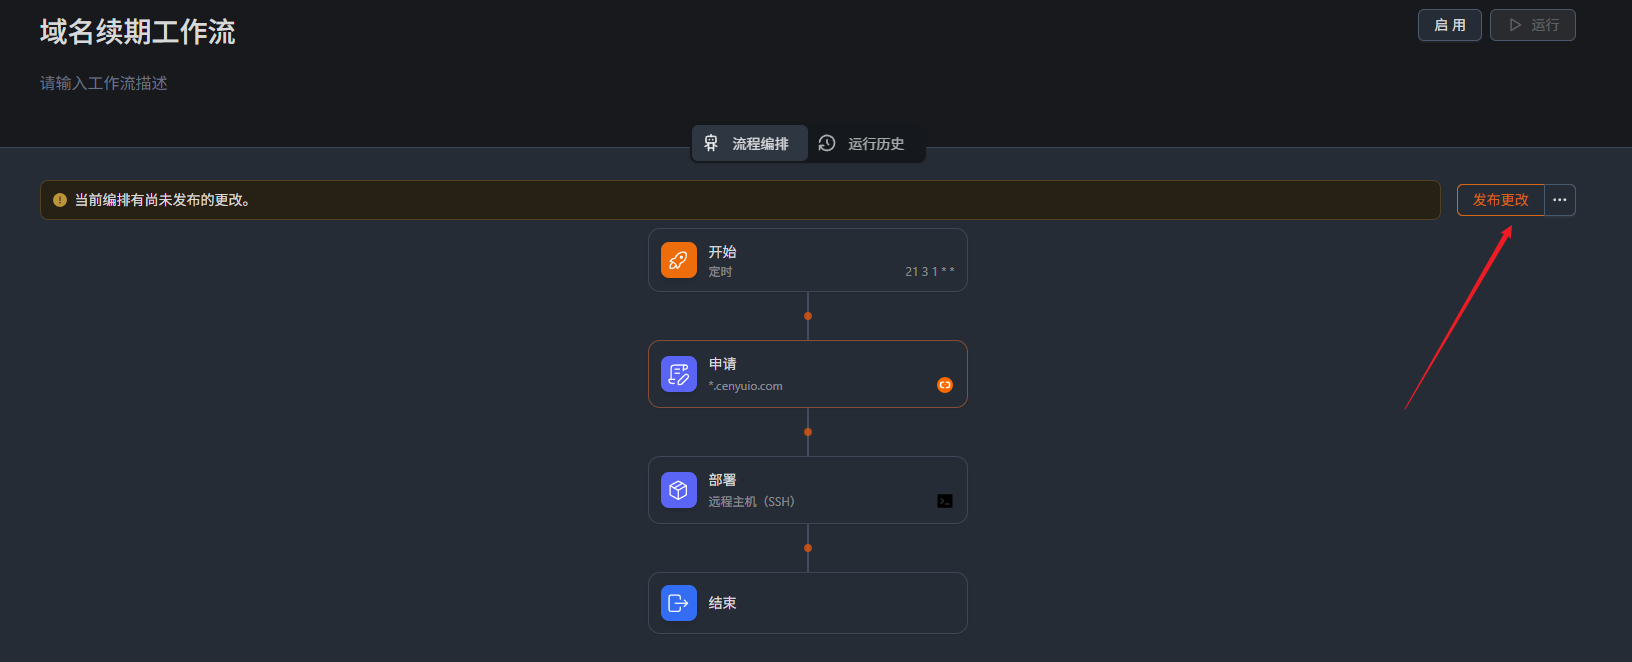
Task: Click the rocket icon on the 开始 node
Action: (678, 260)
